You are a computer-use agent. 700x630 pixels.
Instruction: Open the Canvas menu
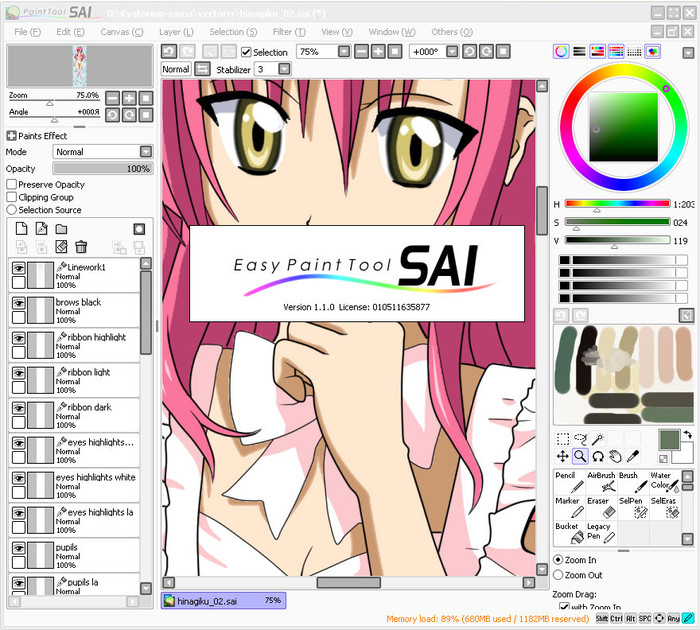pos(121,32)
